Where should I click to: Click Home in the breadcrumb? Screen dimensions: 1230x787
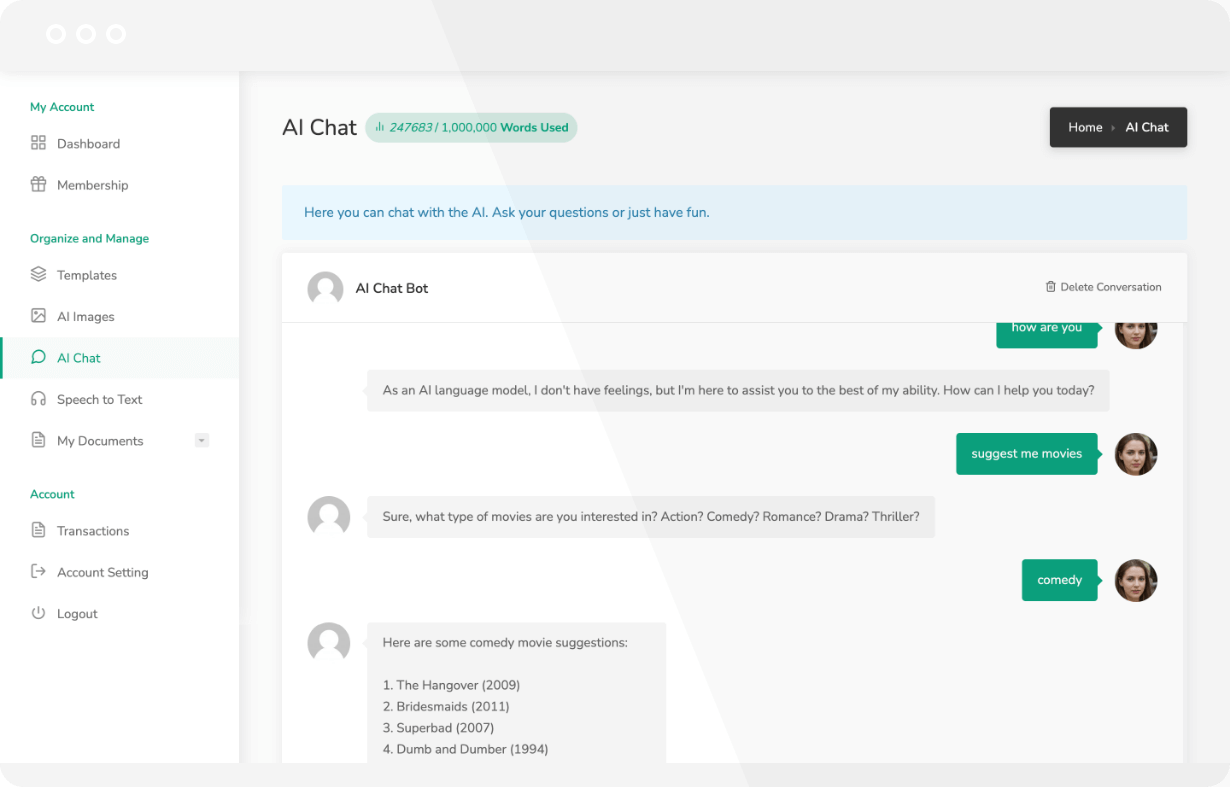click(x=1085, y=127)
